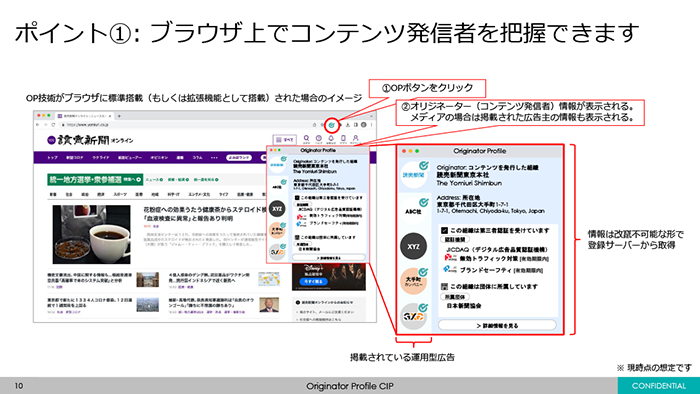Click the circled OP extension icon in browser toolbar
This screenshot has width=700, height=394.
tap(332, 125)
